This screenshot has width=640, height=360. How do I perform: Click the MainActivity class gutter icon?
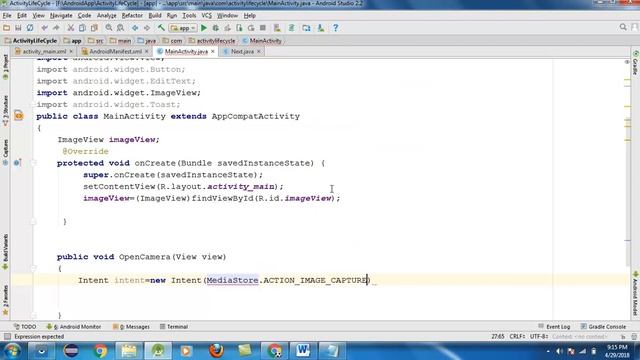(19, 116)
